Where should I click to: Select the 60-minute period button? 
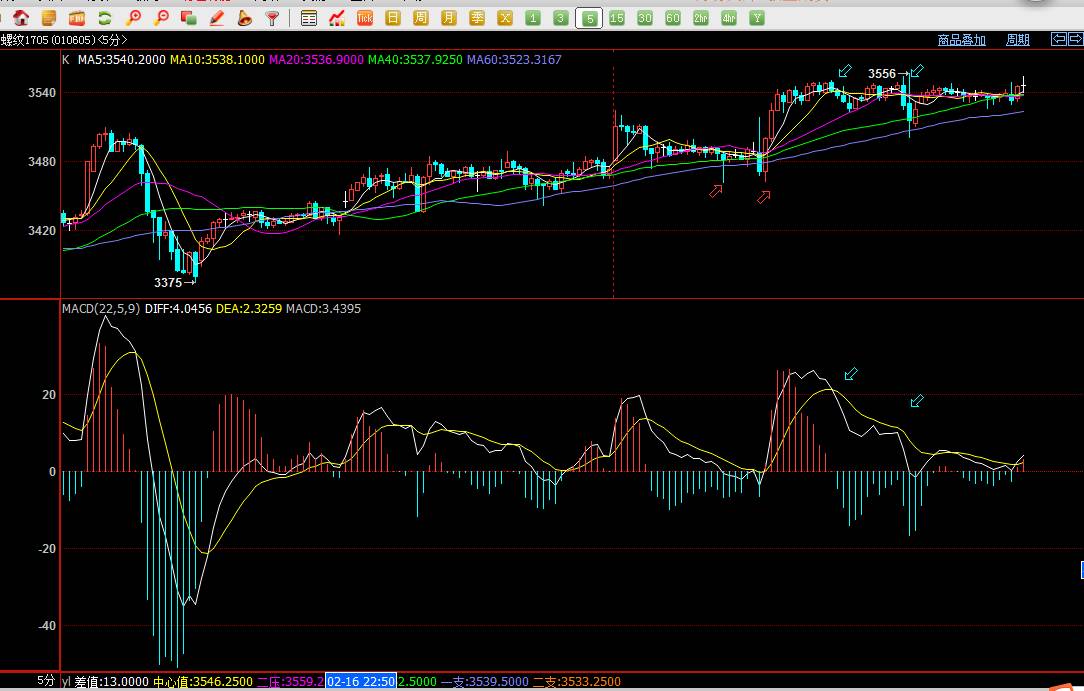tap(673, 18)
